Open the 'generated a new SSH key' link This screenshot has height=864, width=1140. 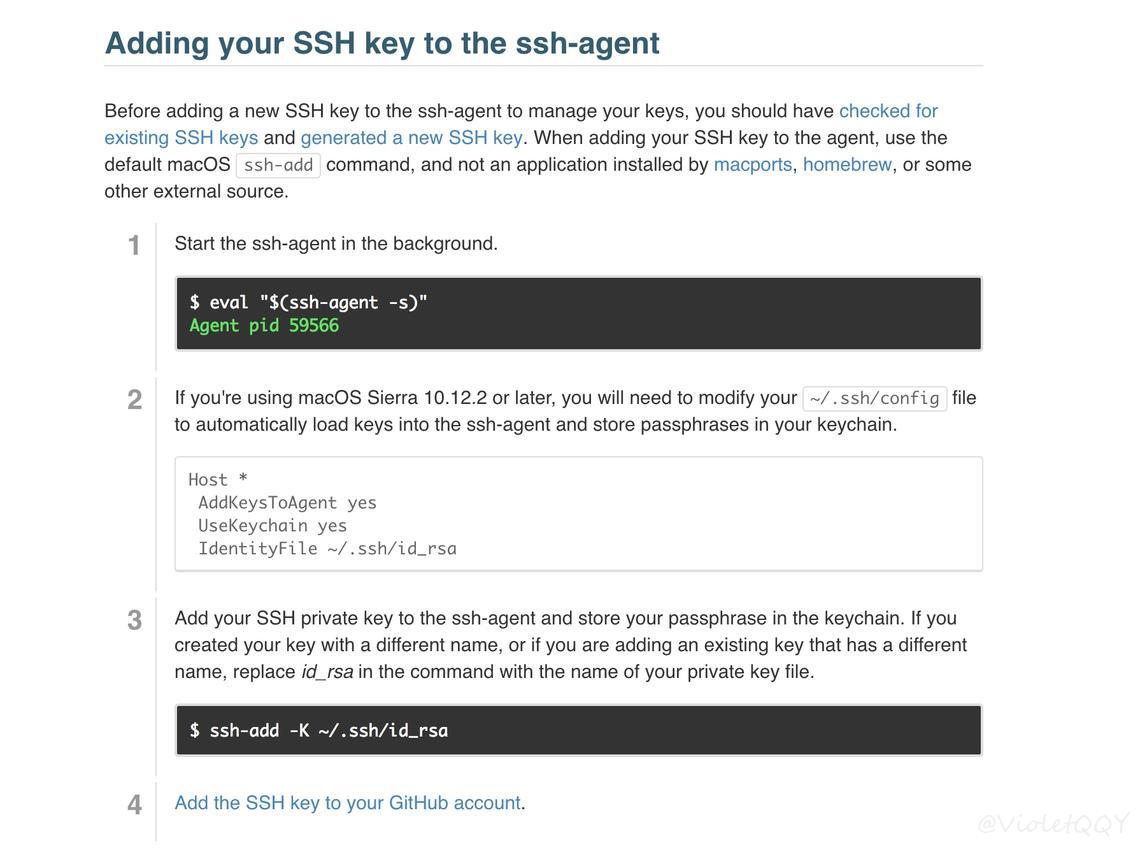point(411,138)
